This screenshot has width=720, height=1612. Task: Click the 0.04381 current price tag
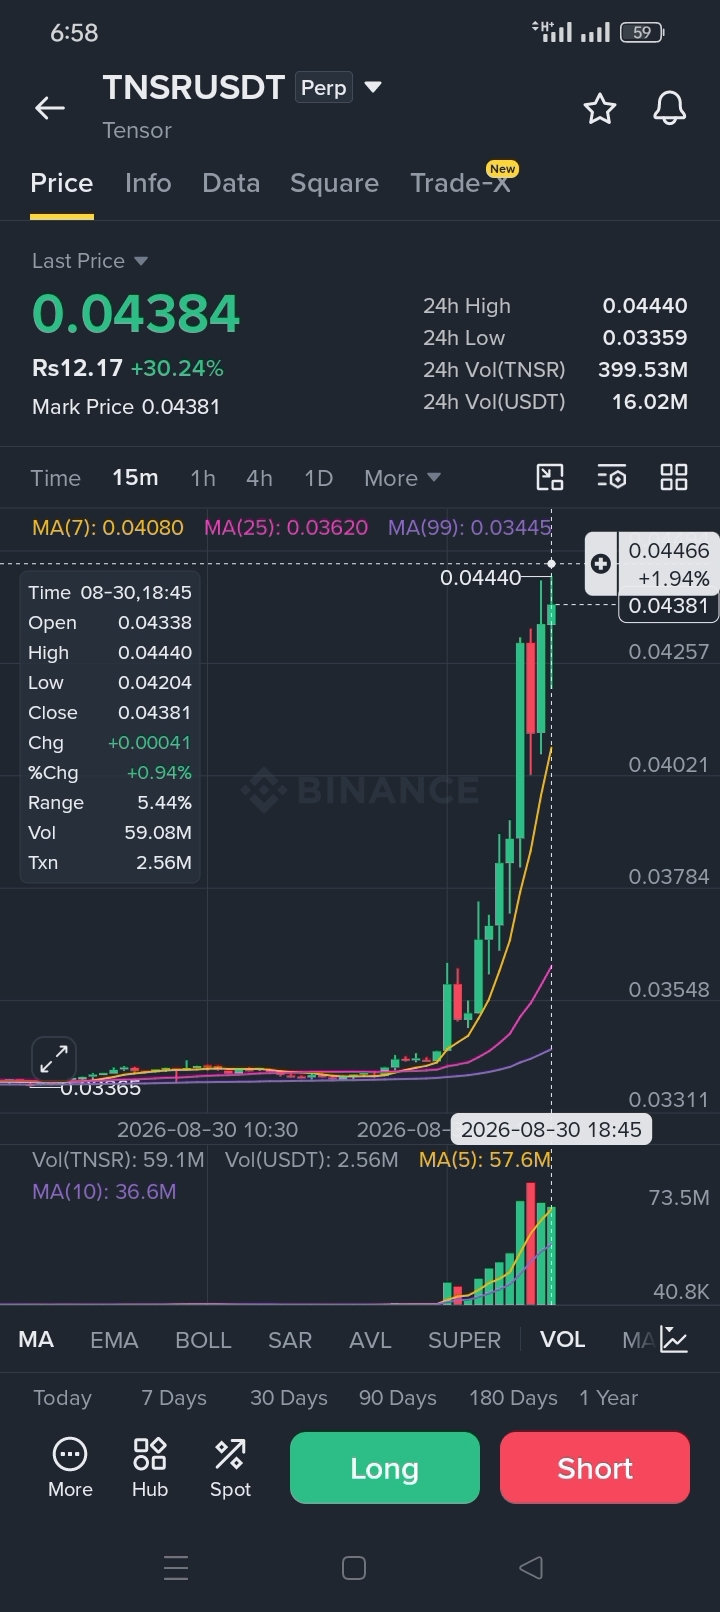[668, 606]
